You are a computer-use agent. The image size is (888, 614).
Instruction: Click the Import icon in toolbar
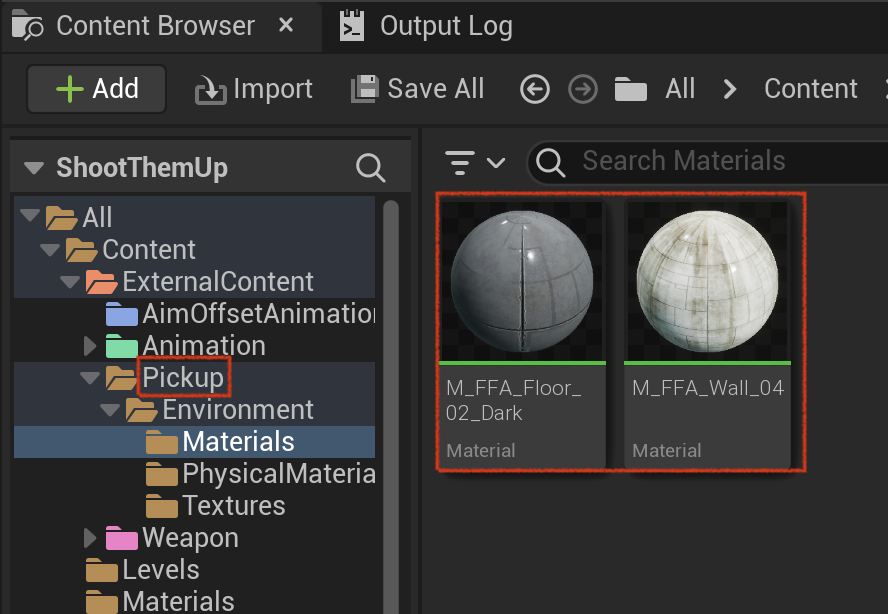211,91
